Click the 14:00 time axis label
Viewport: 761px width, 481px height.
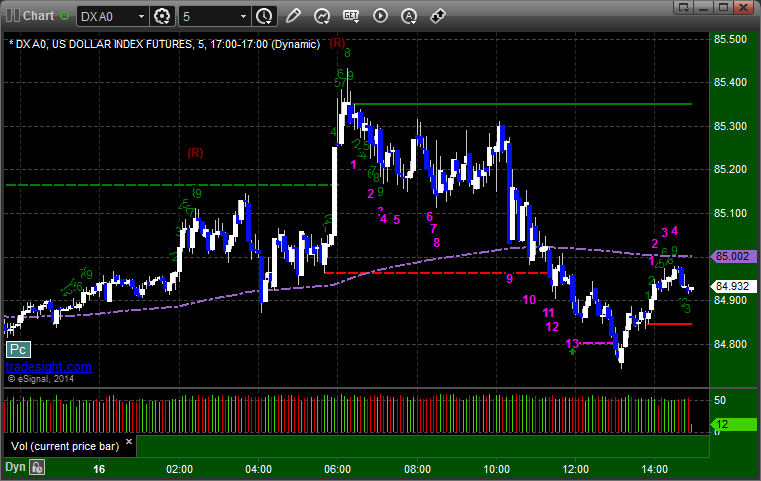pyautogui.click(x=655, y=469)
